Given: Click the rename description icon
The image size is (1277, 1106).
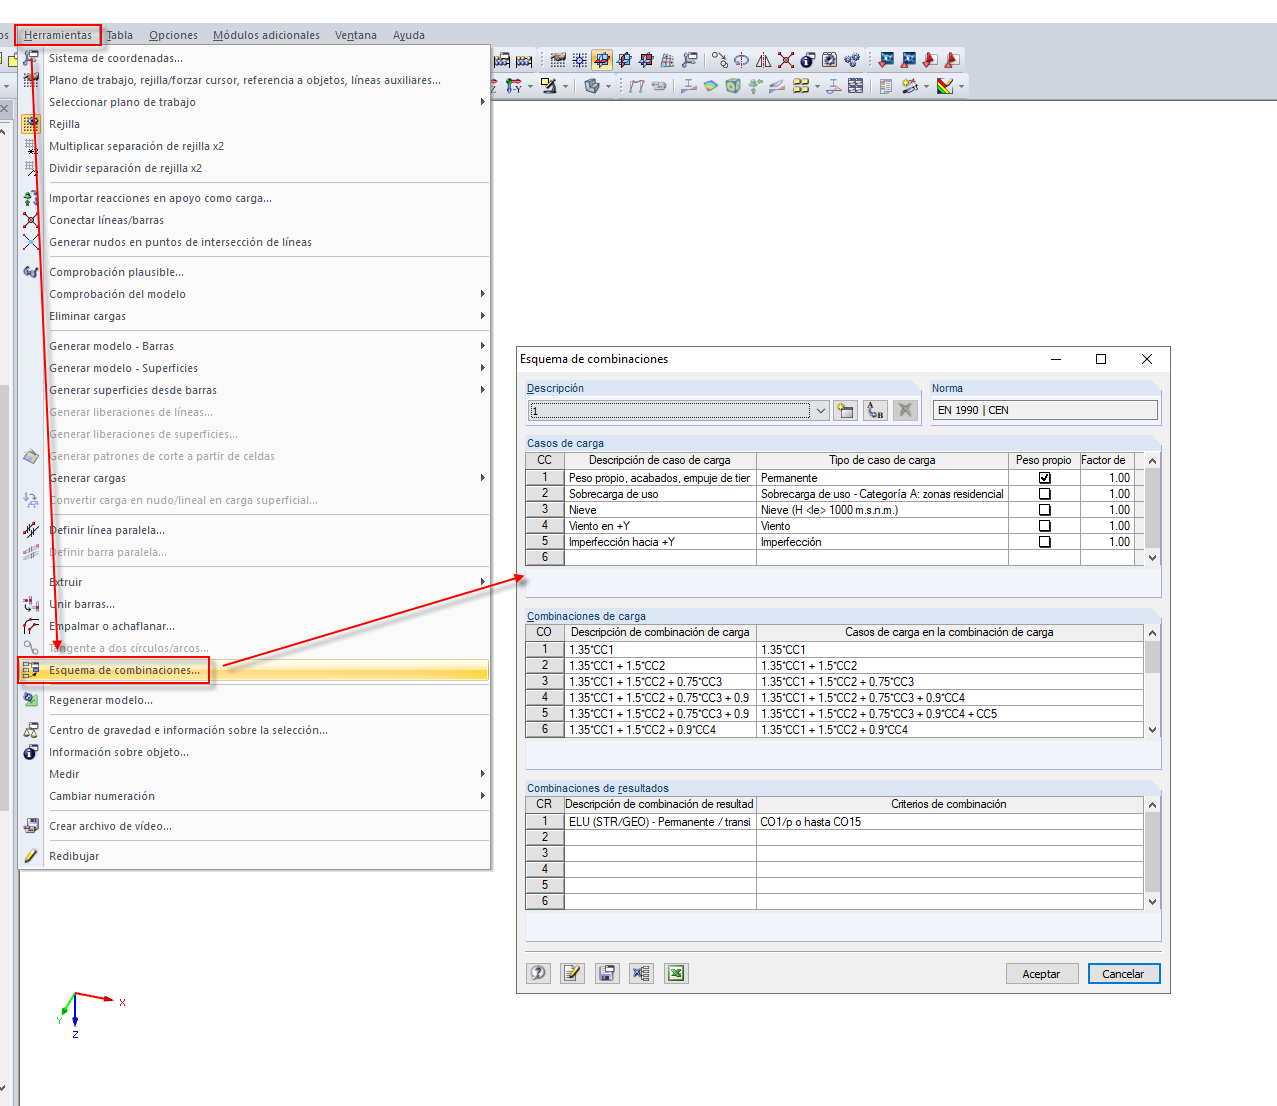Looking at the screenshot, I should pyautogui.click(x=876, y=410).
